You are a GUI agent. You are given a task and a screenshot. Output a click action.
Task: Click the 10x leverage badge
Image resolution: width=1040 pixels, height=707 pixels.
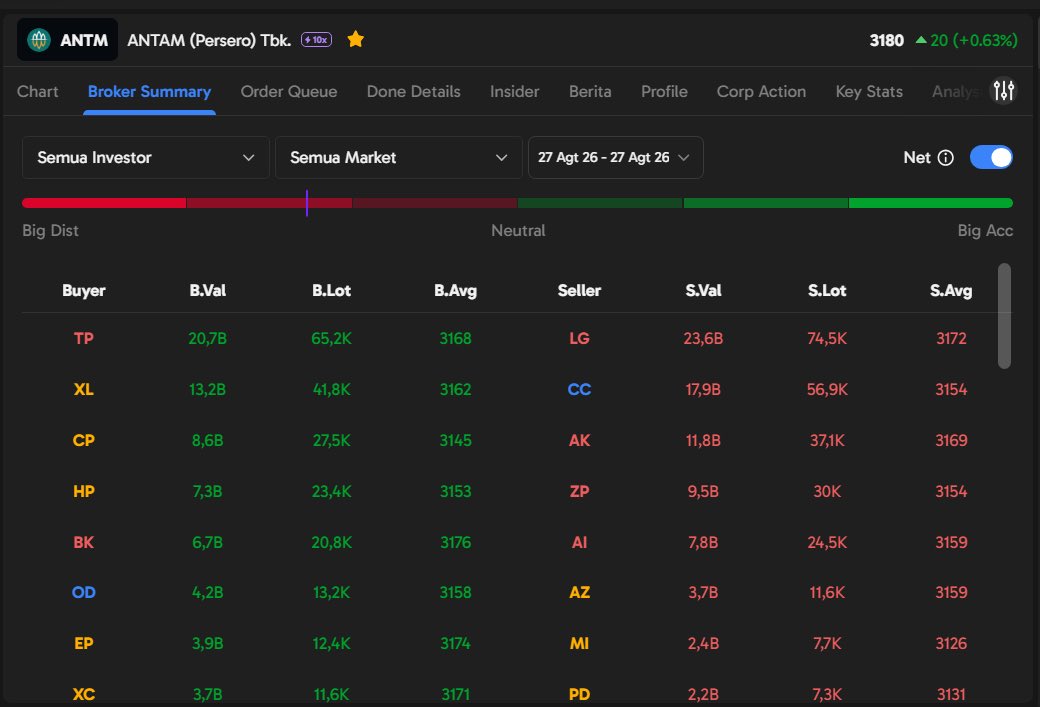(316, 40)
